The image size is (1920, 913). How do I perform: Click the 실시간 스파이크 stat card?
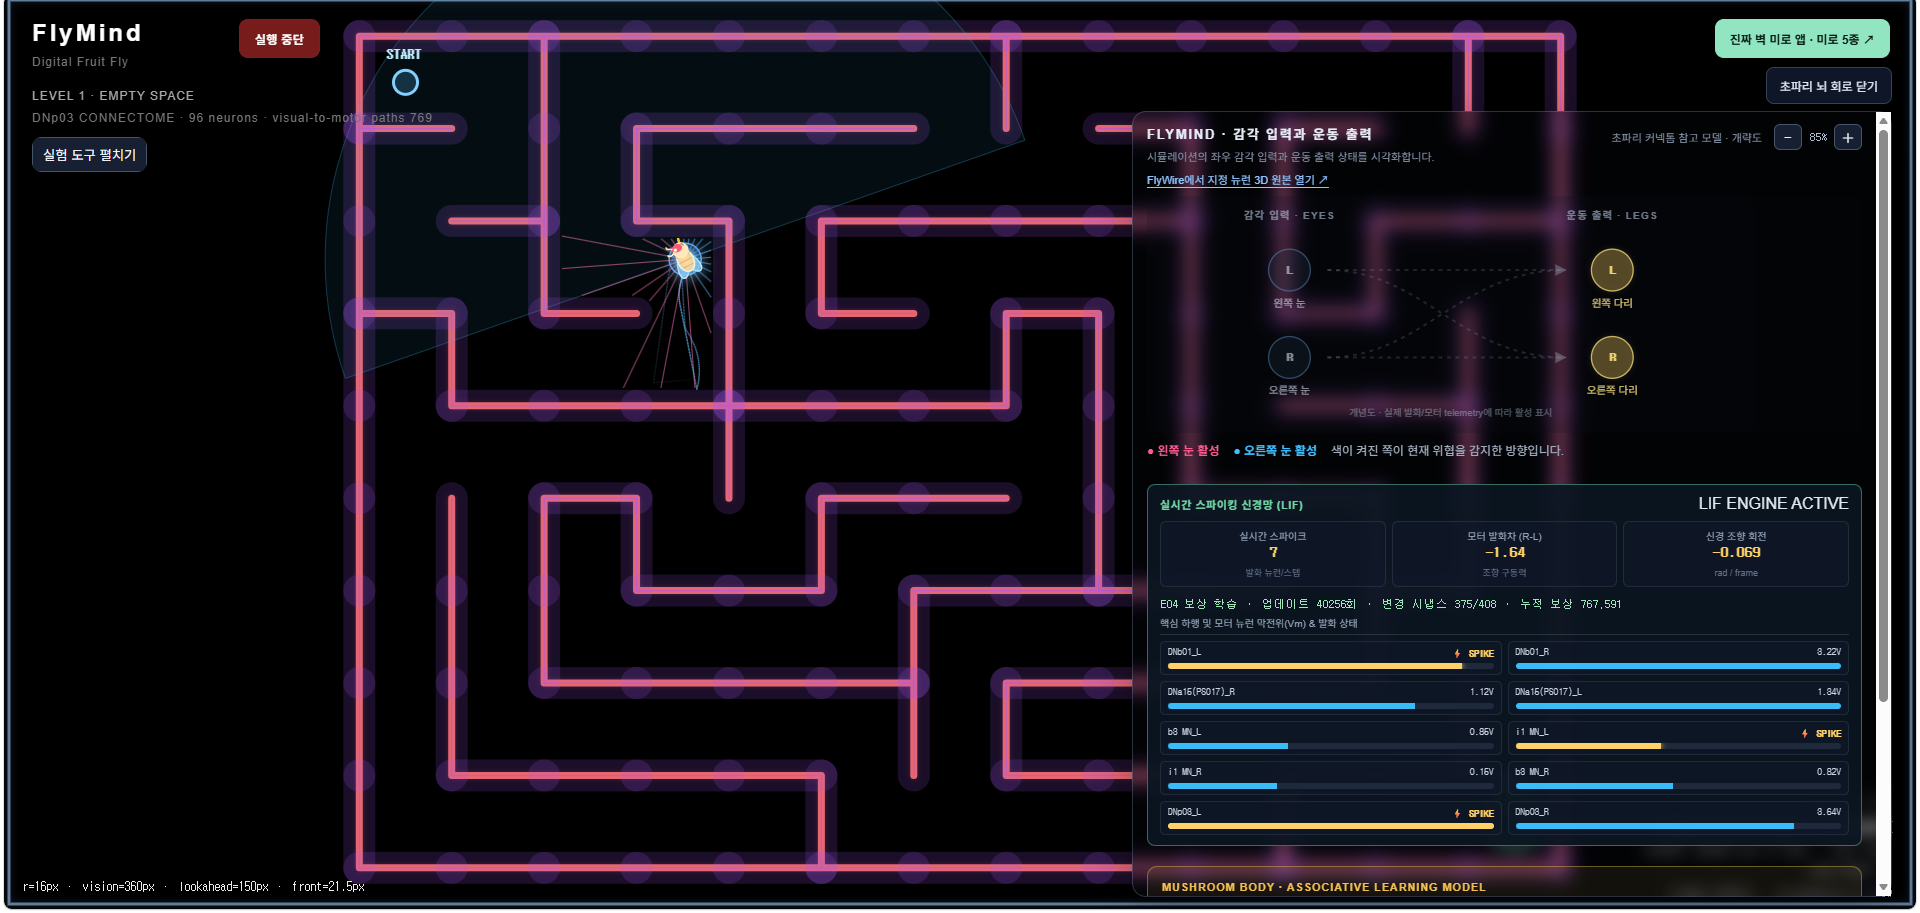(x=1273, y=554)
